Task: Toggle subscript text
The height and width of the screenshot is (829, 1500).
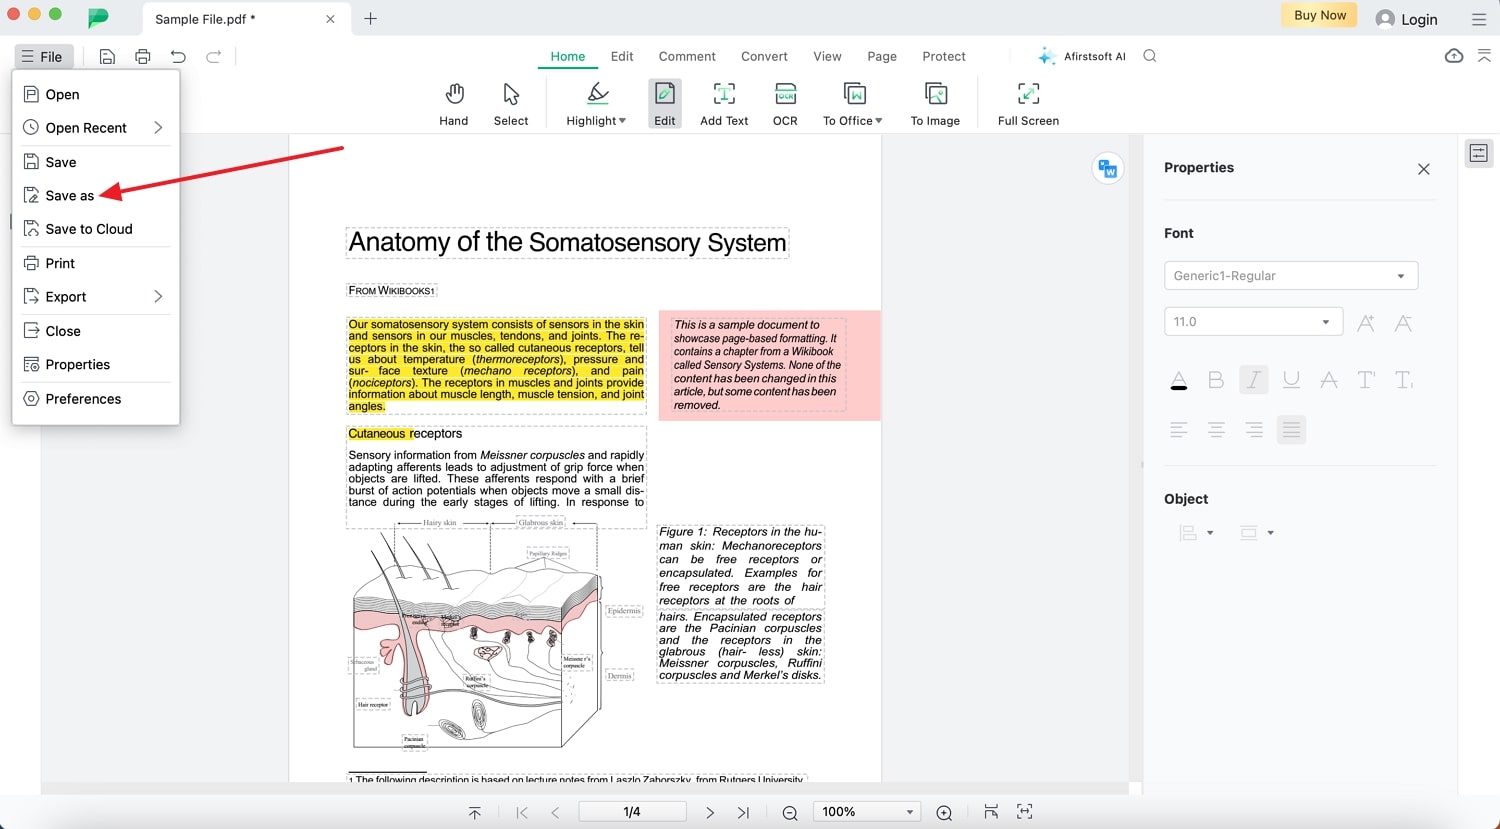Action: coord(1404,380)
